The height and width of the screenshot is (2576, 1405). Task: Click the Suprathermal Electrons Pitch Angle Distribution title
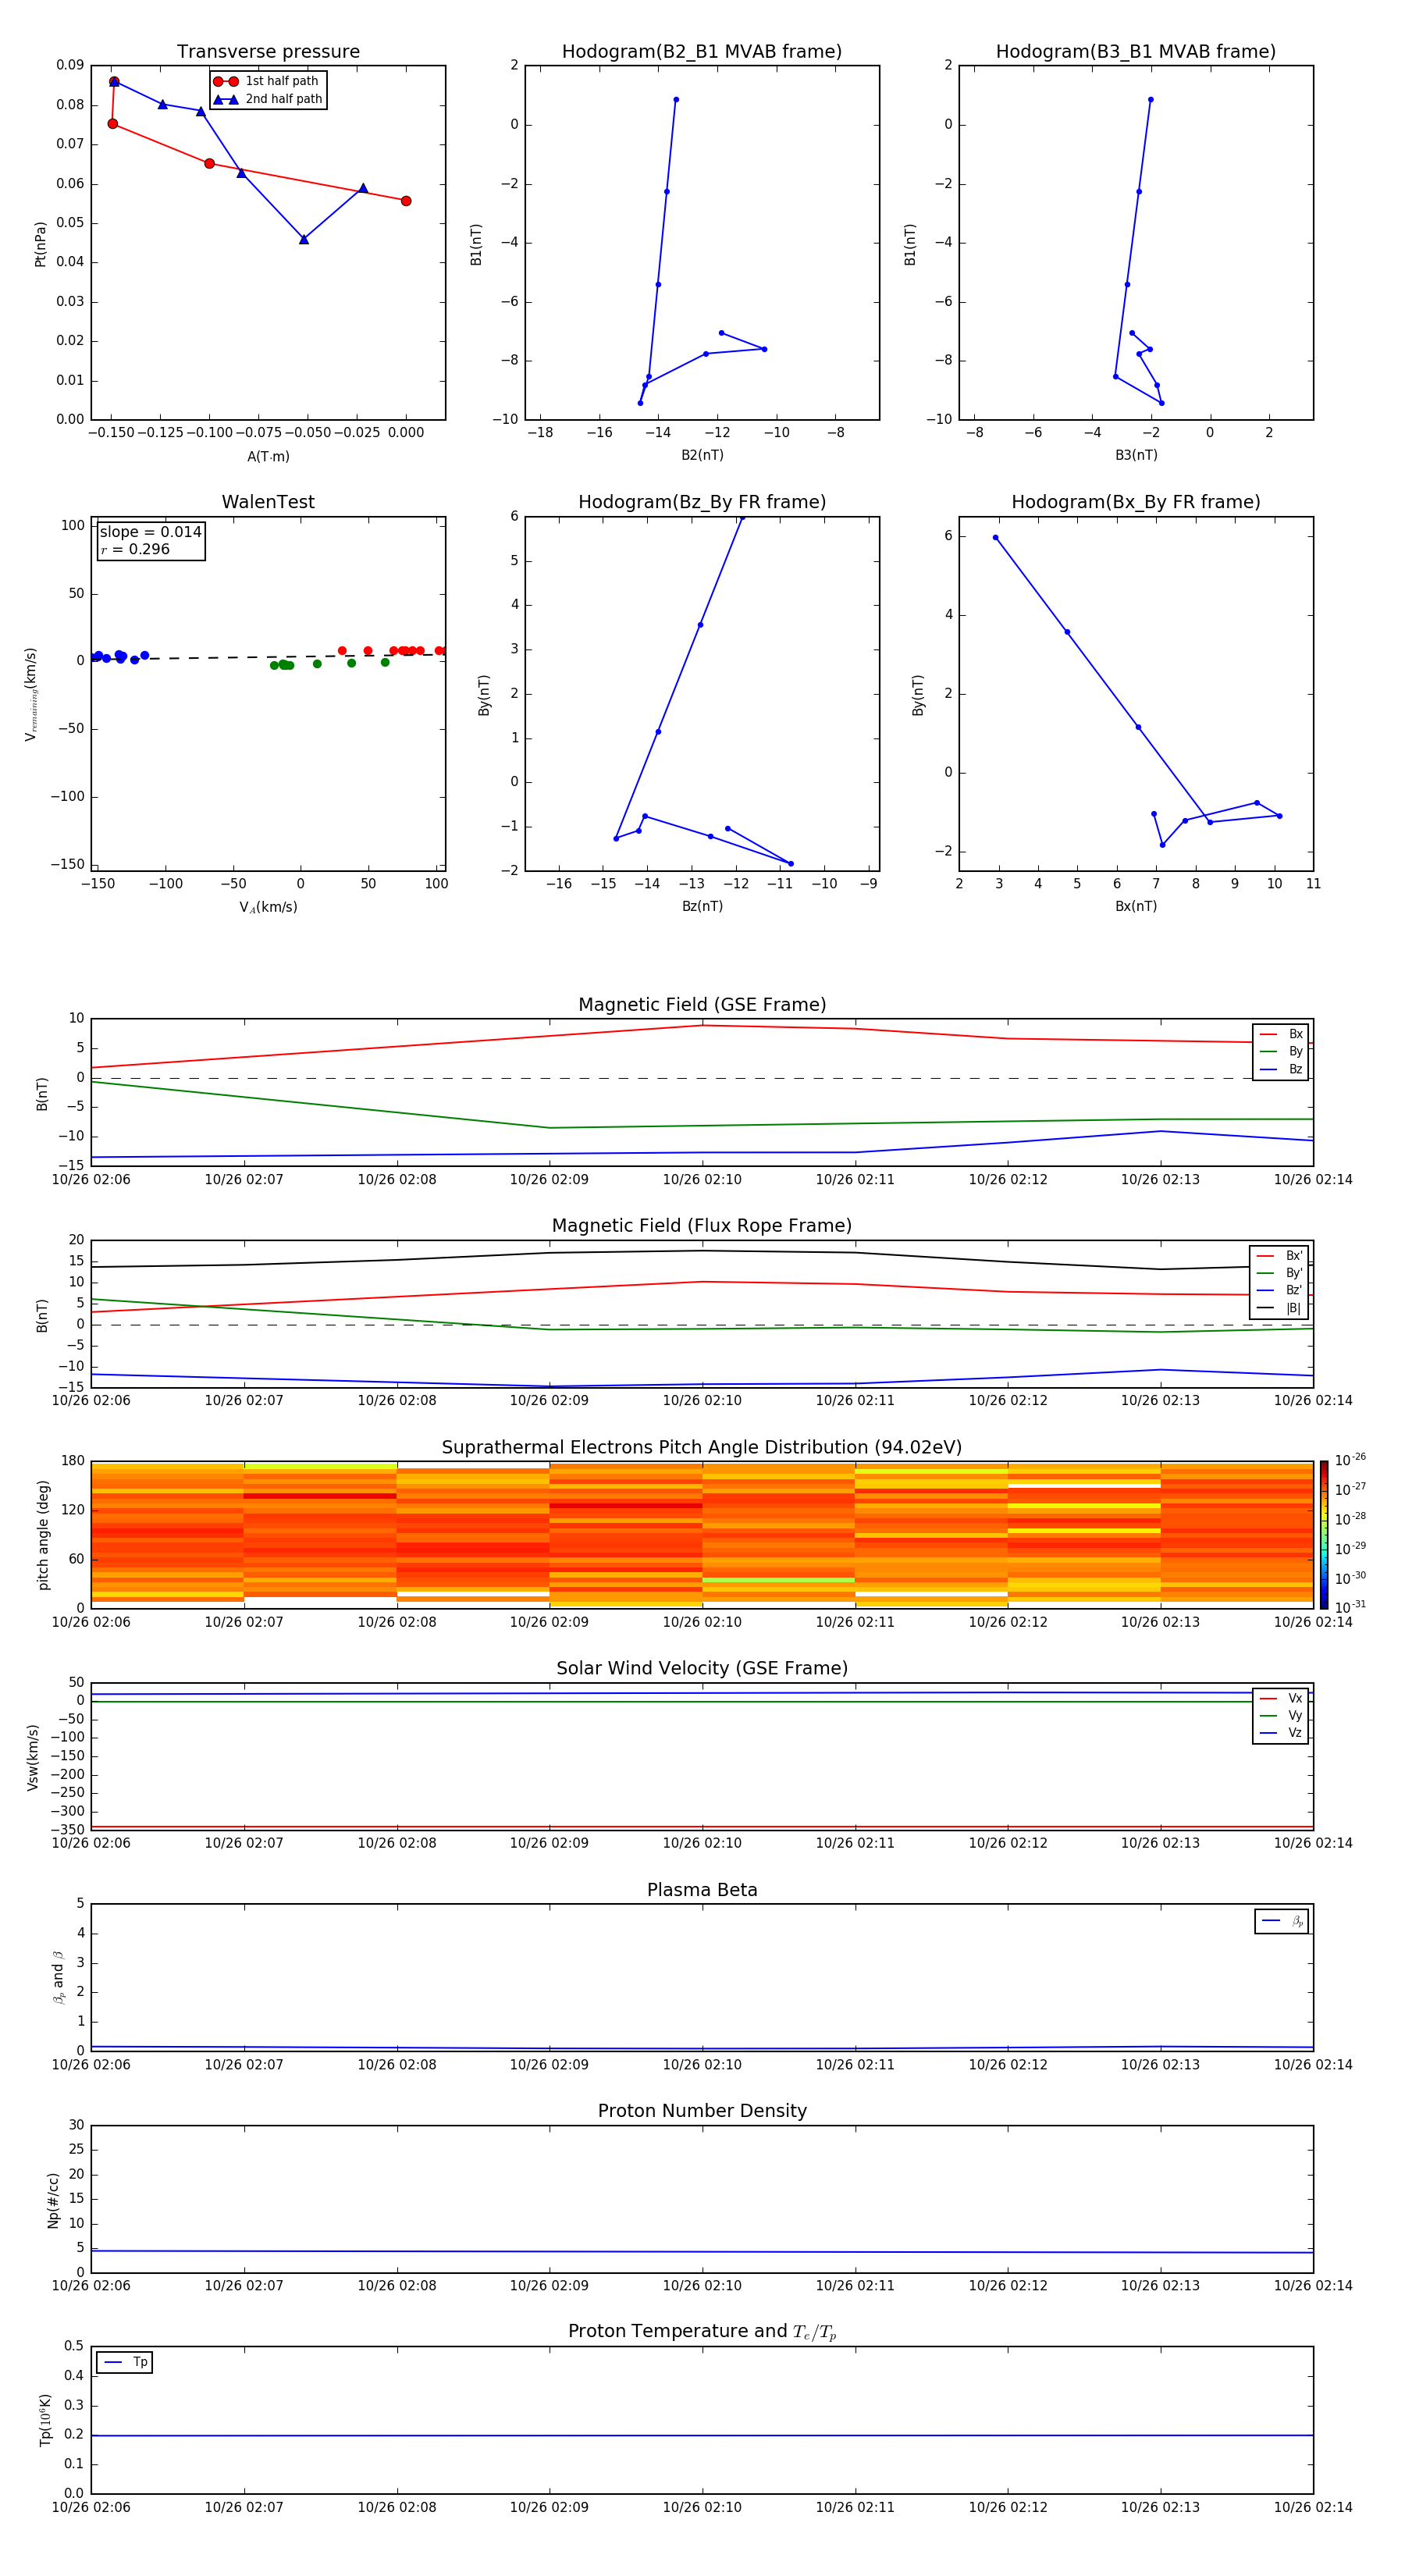coord(702,1448)
